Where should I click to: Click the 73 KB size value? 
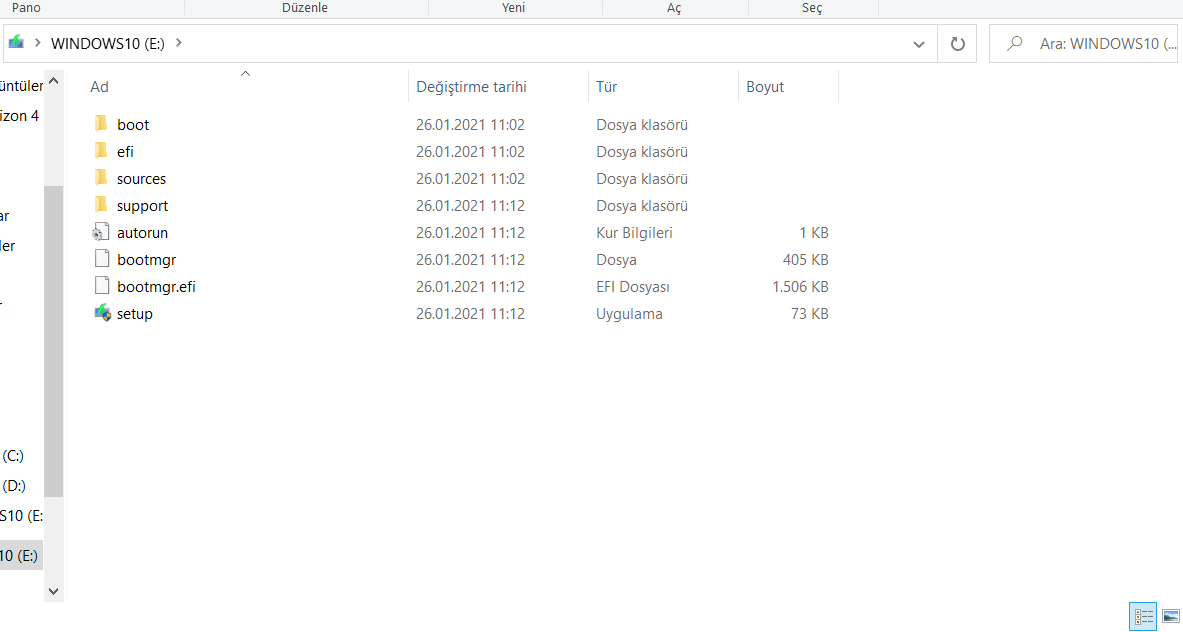(810, 314)
